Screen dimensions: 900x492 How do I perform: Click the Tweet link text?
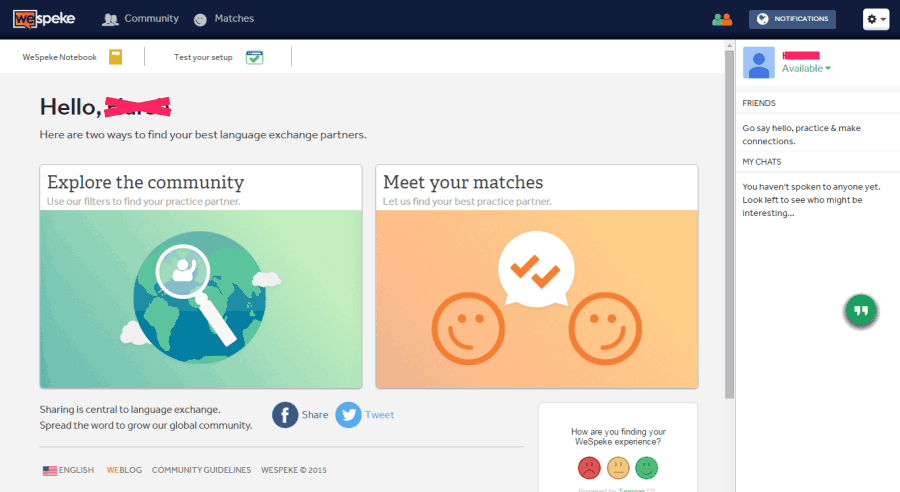click(379, 414)
